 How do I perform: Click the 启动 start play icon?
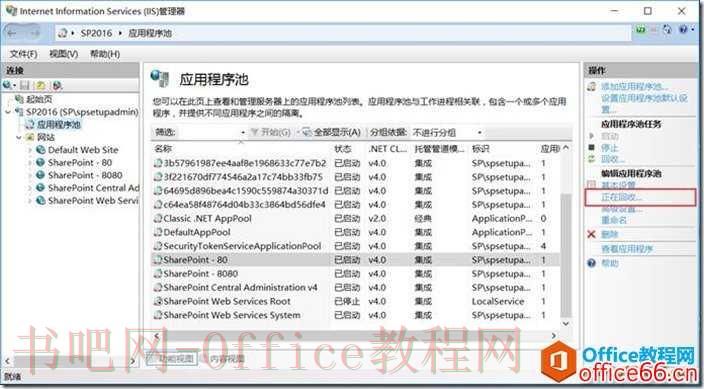coord(592,136)
